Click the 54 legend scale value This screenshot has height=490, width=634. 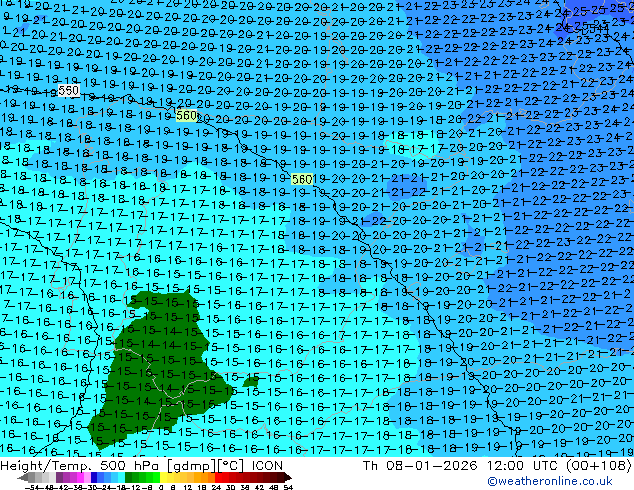coord(288,487)
